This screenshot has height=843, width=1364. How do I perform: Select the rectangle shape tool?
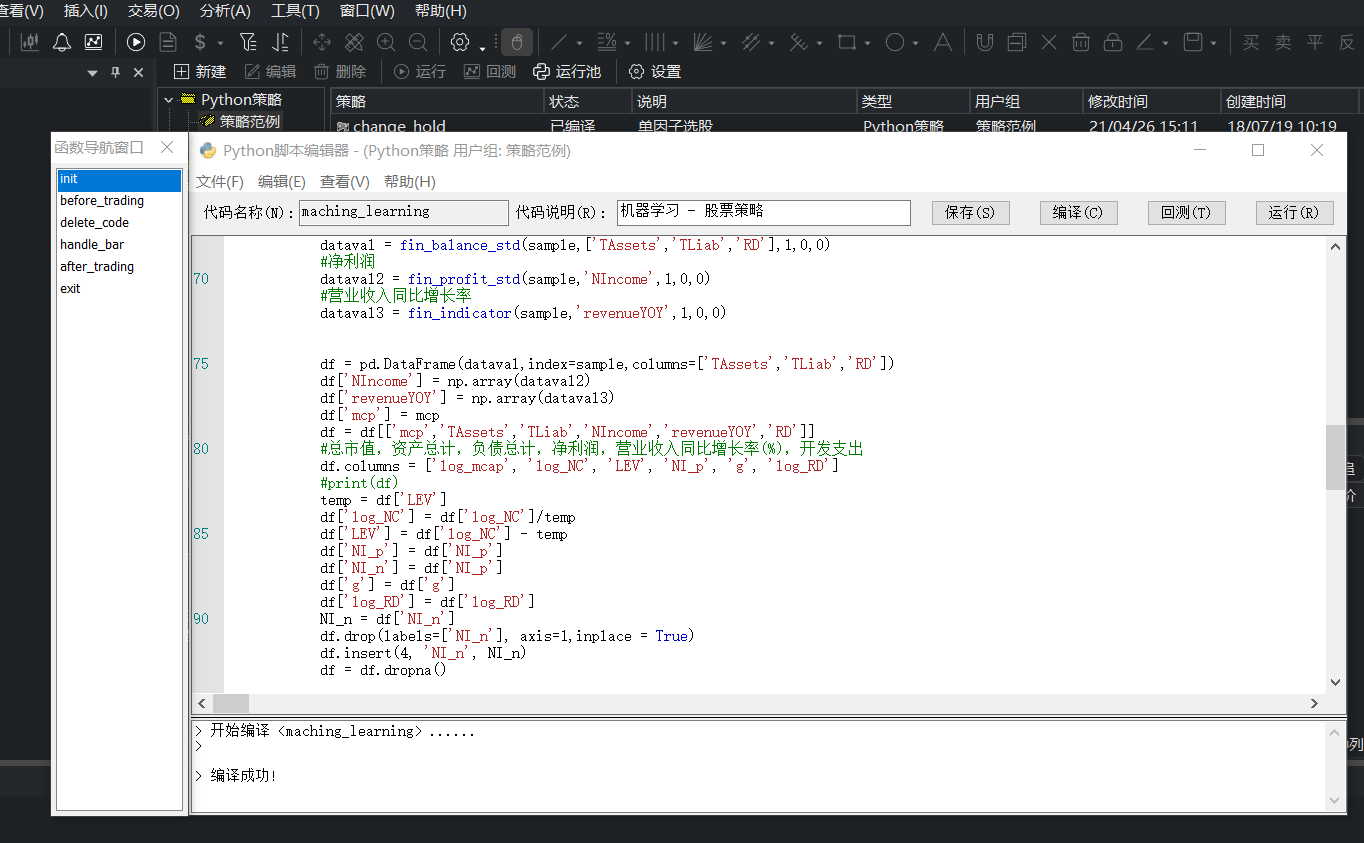click(847, 42)
